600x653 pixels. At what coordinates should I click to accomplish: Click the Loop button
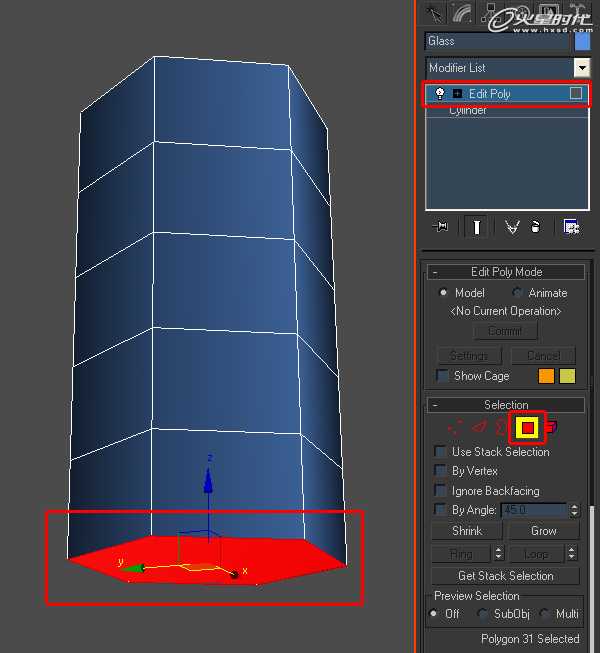(536, 554)
